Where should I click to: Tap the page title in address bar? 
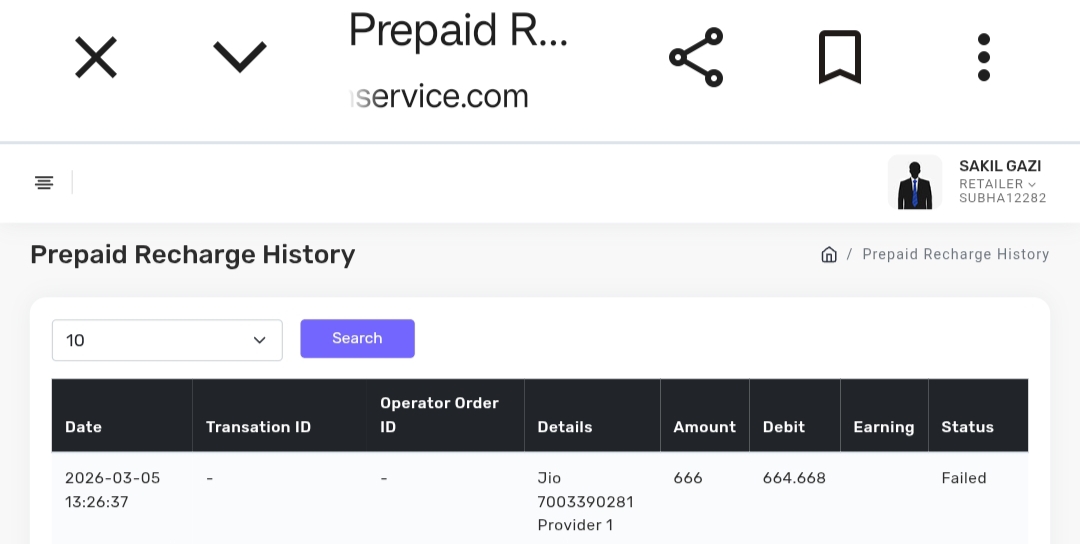pyautogui.click(x=458, y=32)
